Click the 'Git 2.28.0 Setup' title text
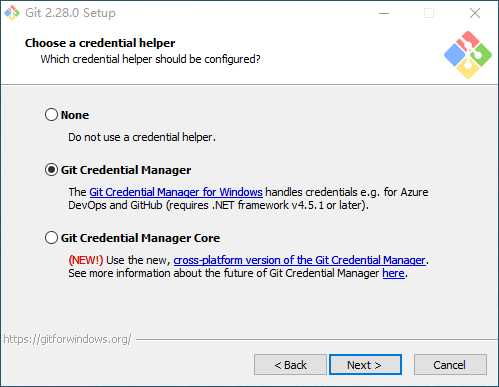499x387 pixels. click(70, 13)
